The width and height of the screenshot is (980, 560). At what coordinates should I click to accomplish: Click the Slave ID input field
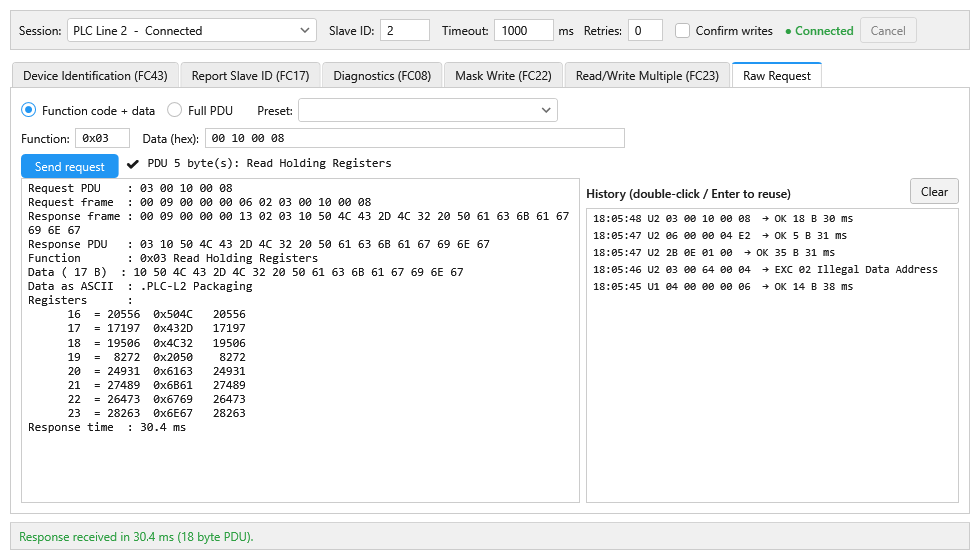click(404, 31)
